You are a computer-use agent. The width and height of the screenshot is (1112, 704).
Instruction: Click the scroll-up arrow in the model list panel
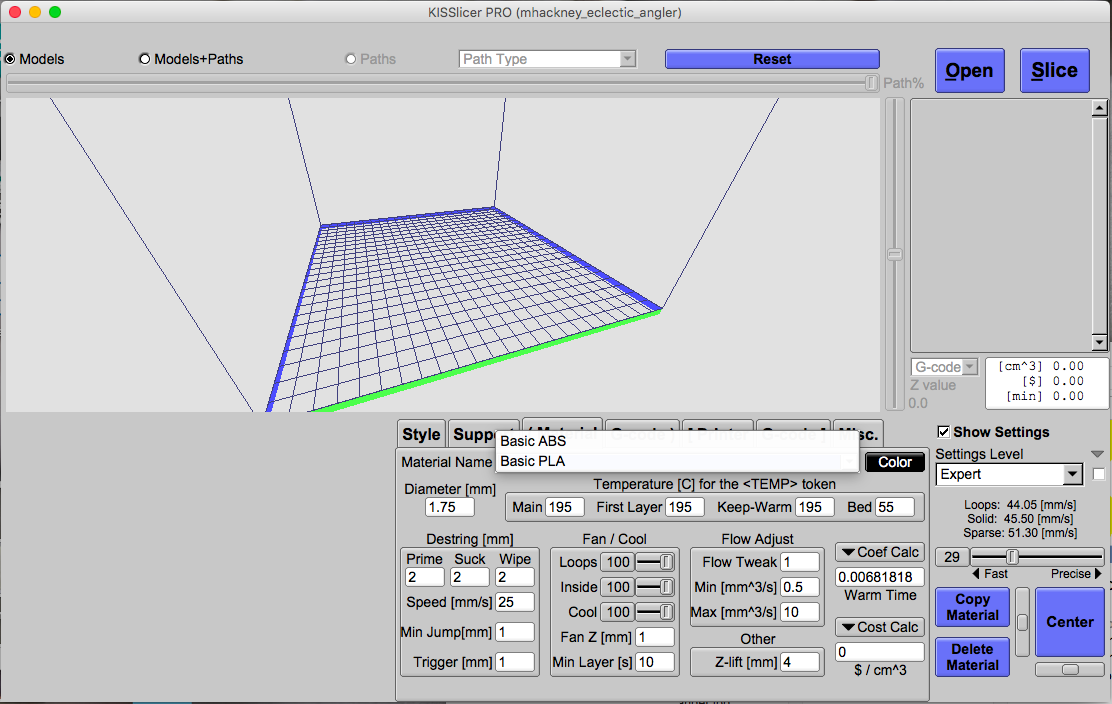[1100, 109]
